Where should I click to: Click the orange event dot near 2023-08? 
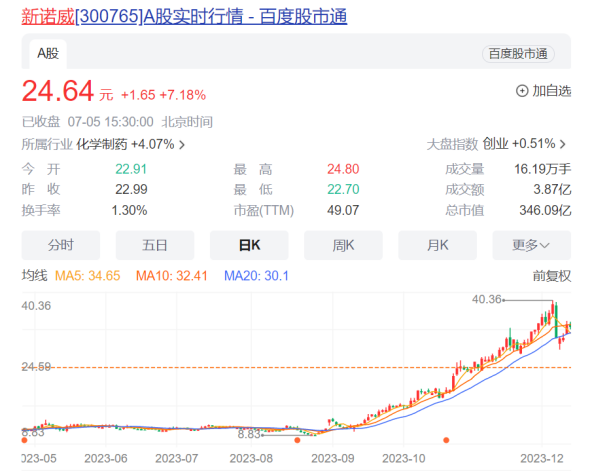point(297,440)
